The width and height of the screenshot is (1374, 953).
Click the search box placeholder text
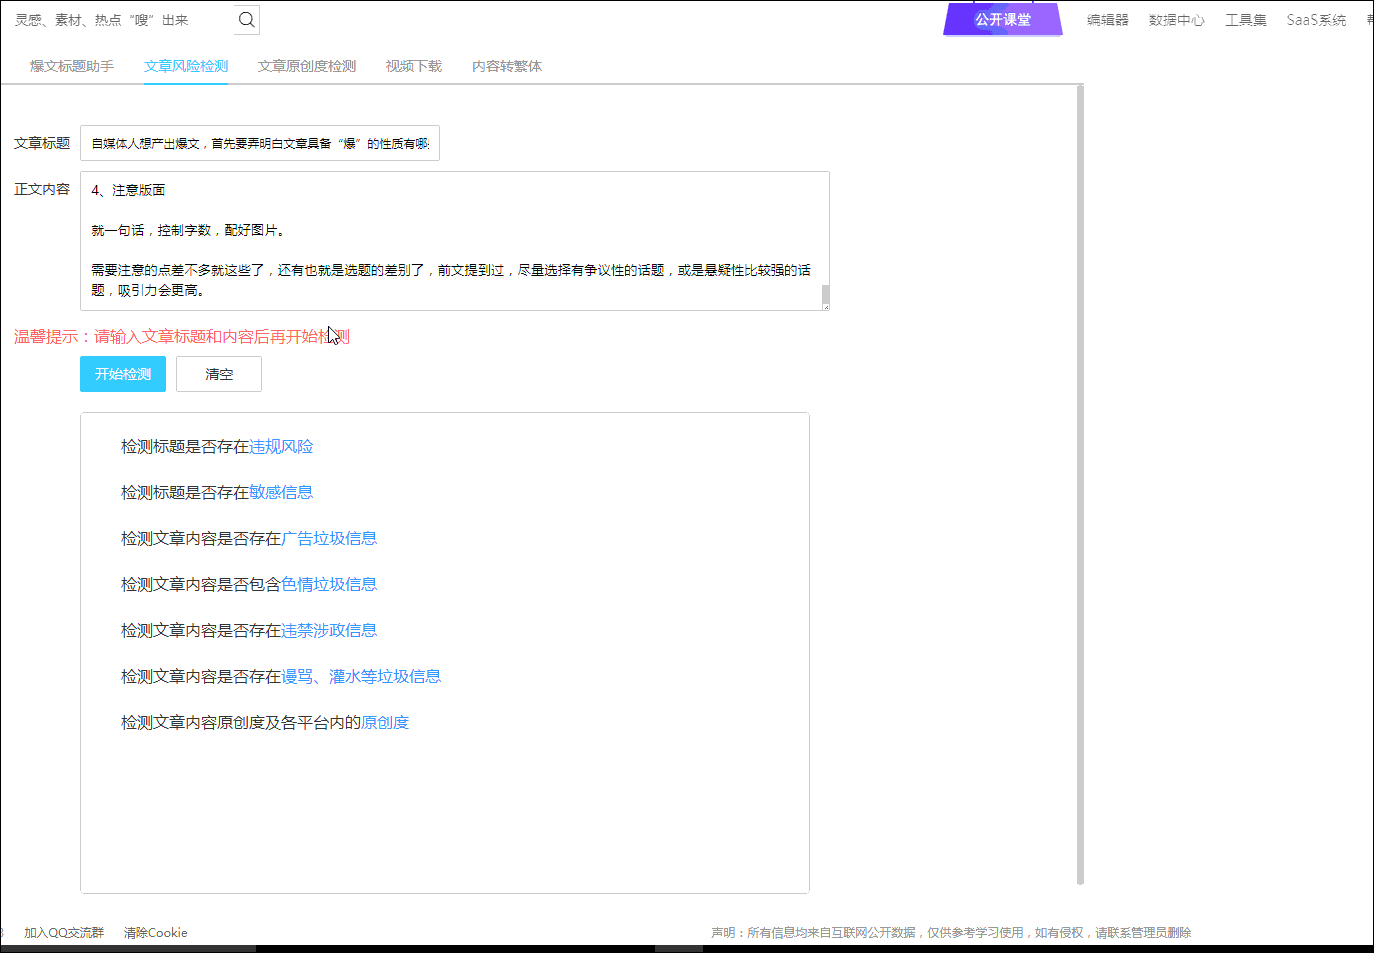[x=101, y=20]
